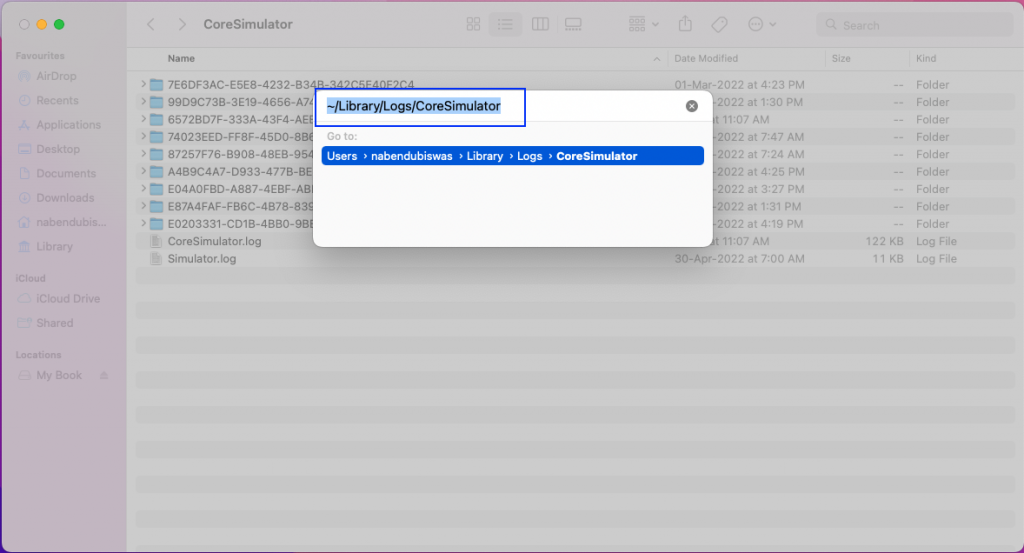This screenshot has height=553, width=1024.
Task: Expand the 6572BD7F folder
Action: [x=143, y=119]
